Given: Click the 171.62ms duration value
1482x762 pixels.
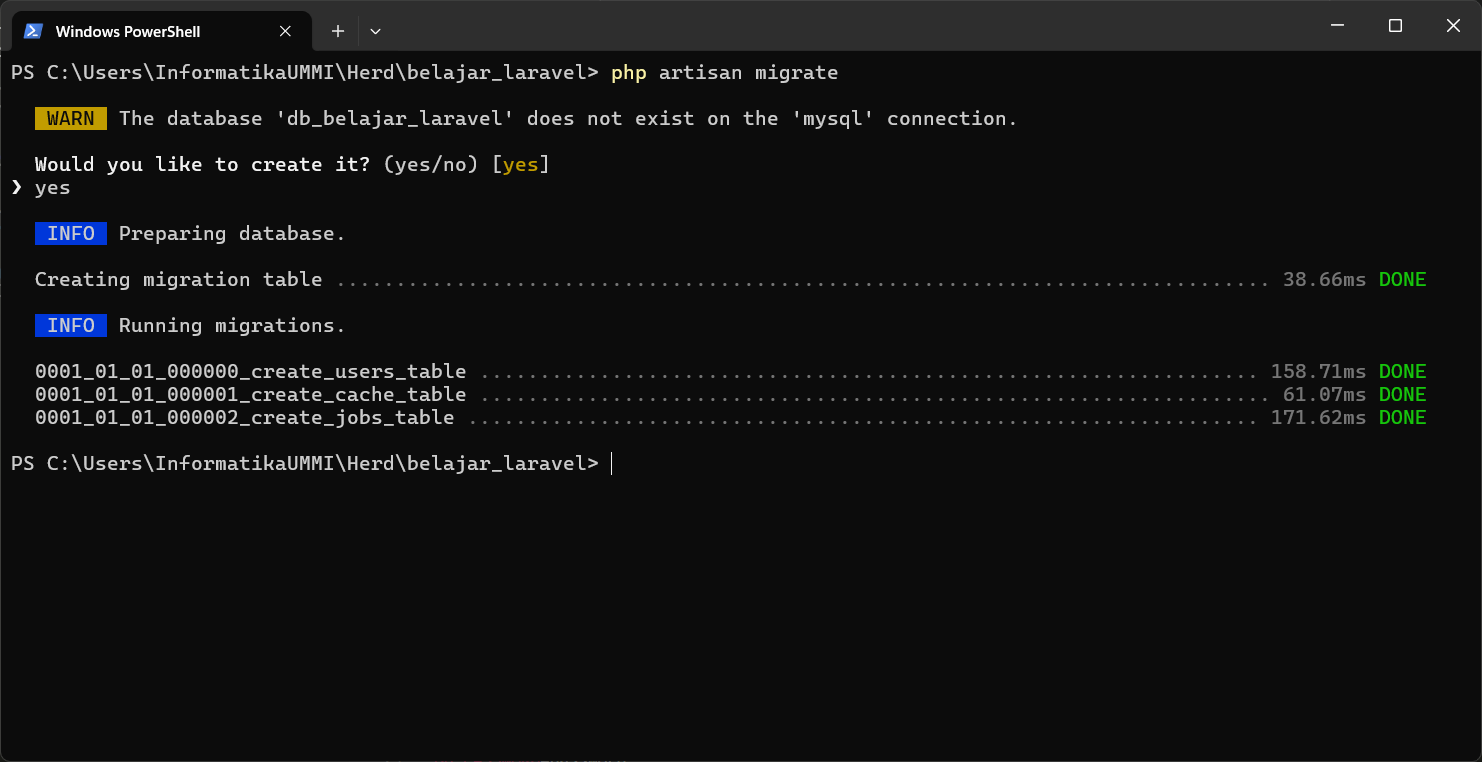Looking at the screenshot, I should tap(1318, 417).
